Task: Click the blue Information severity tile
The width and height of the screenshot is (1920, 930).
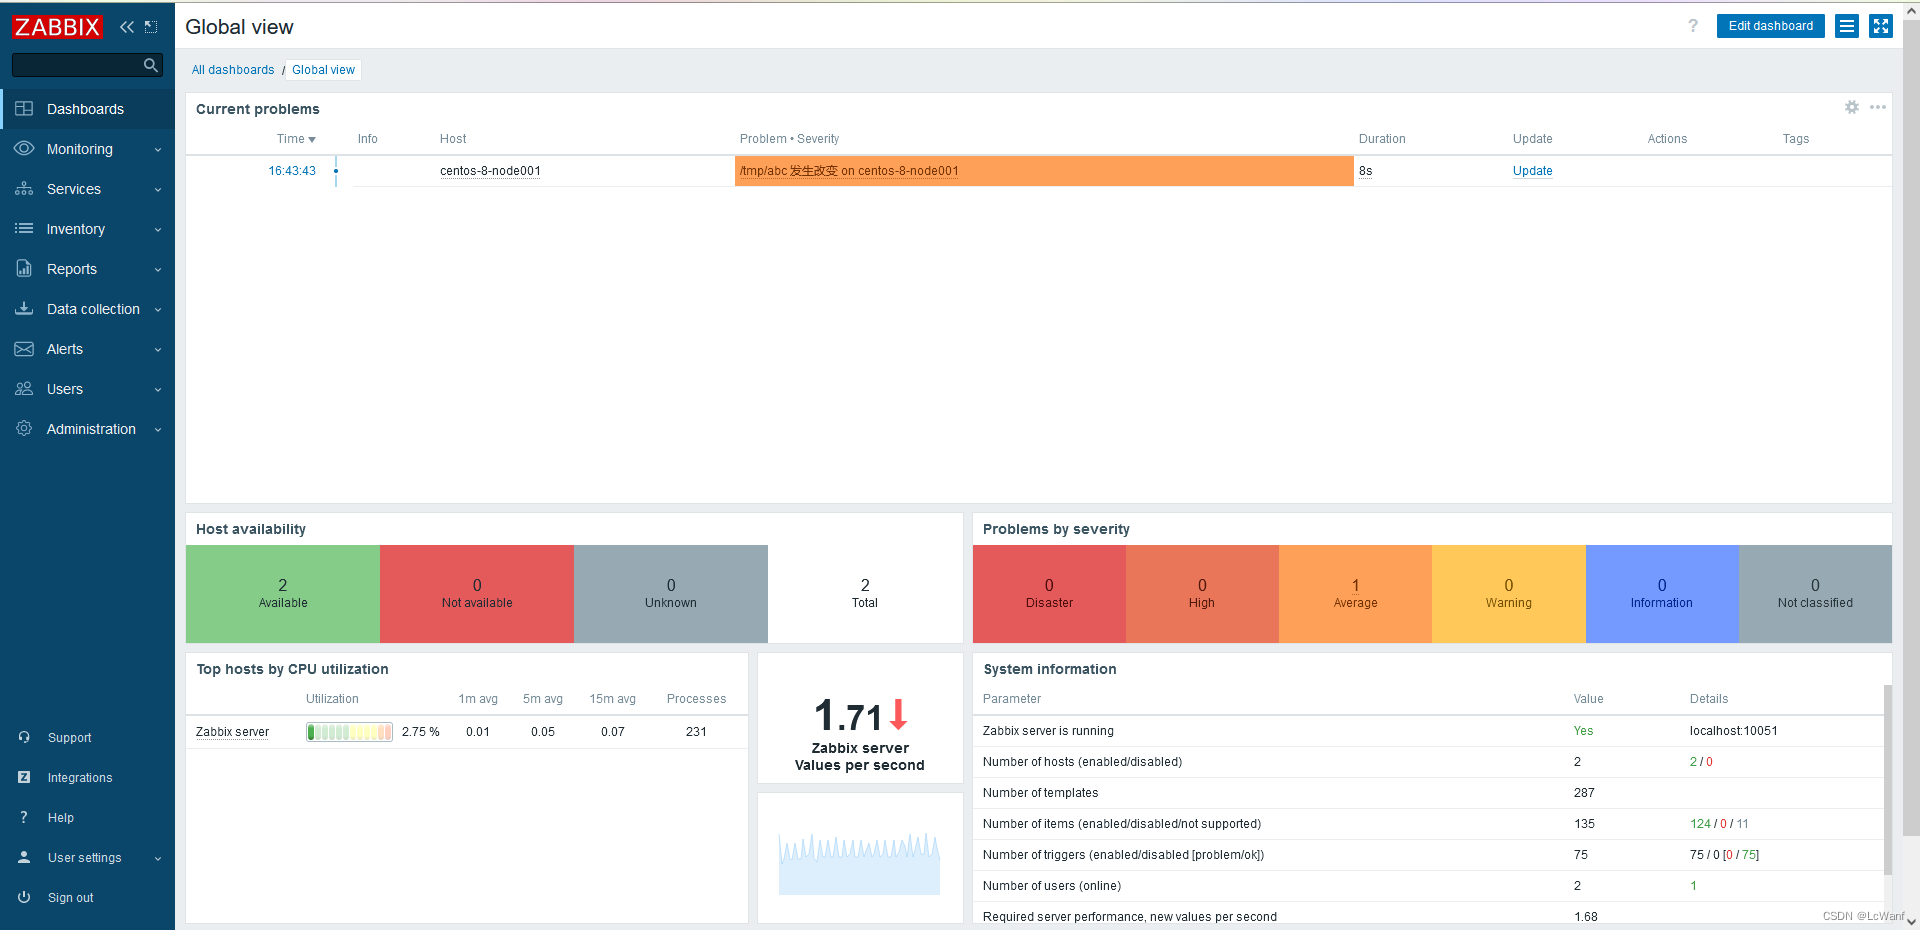Action: click(1662, 594)
